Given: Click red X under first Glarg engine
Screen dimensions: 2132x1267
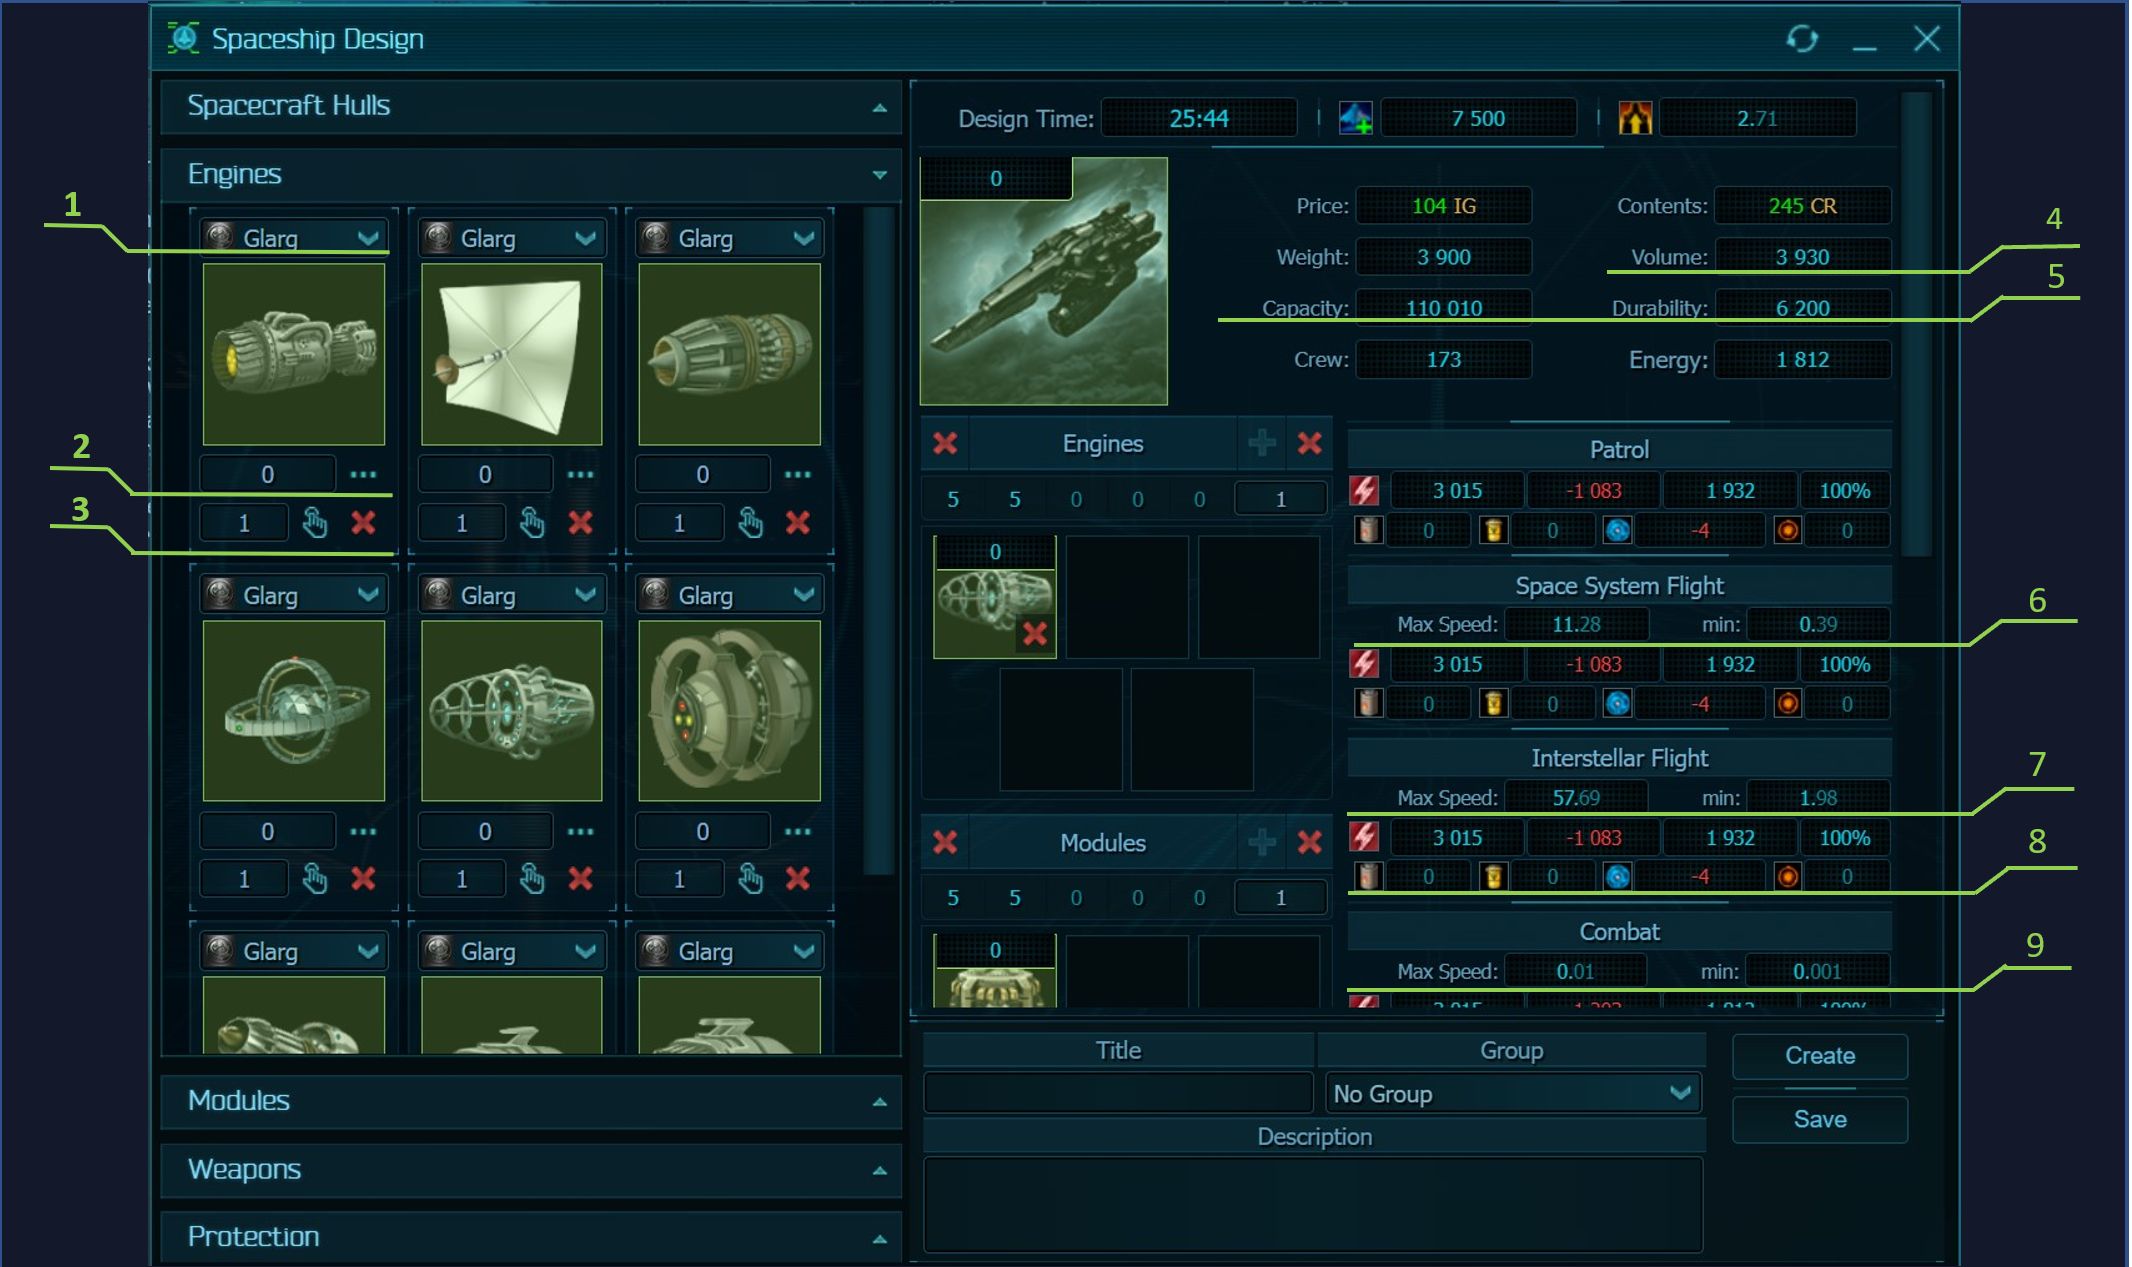Looking at the screenshot, I should tap(363, 522).
